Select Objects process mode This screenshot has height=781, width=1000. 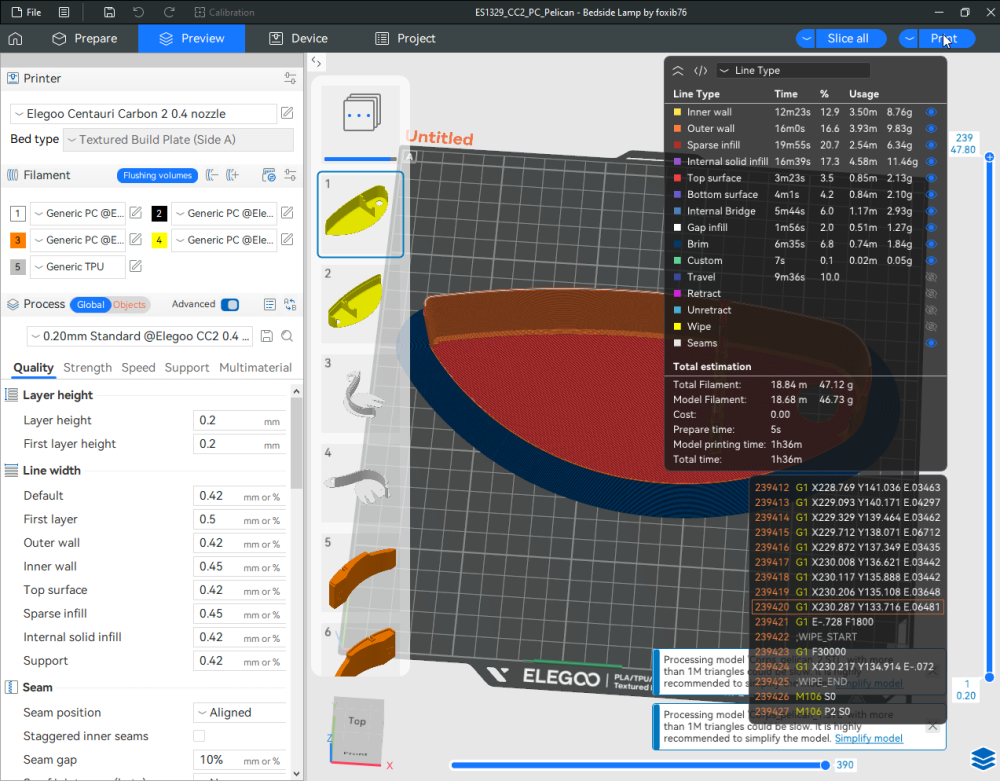click(129, 305)
